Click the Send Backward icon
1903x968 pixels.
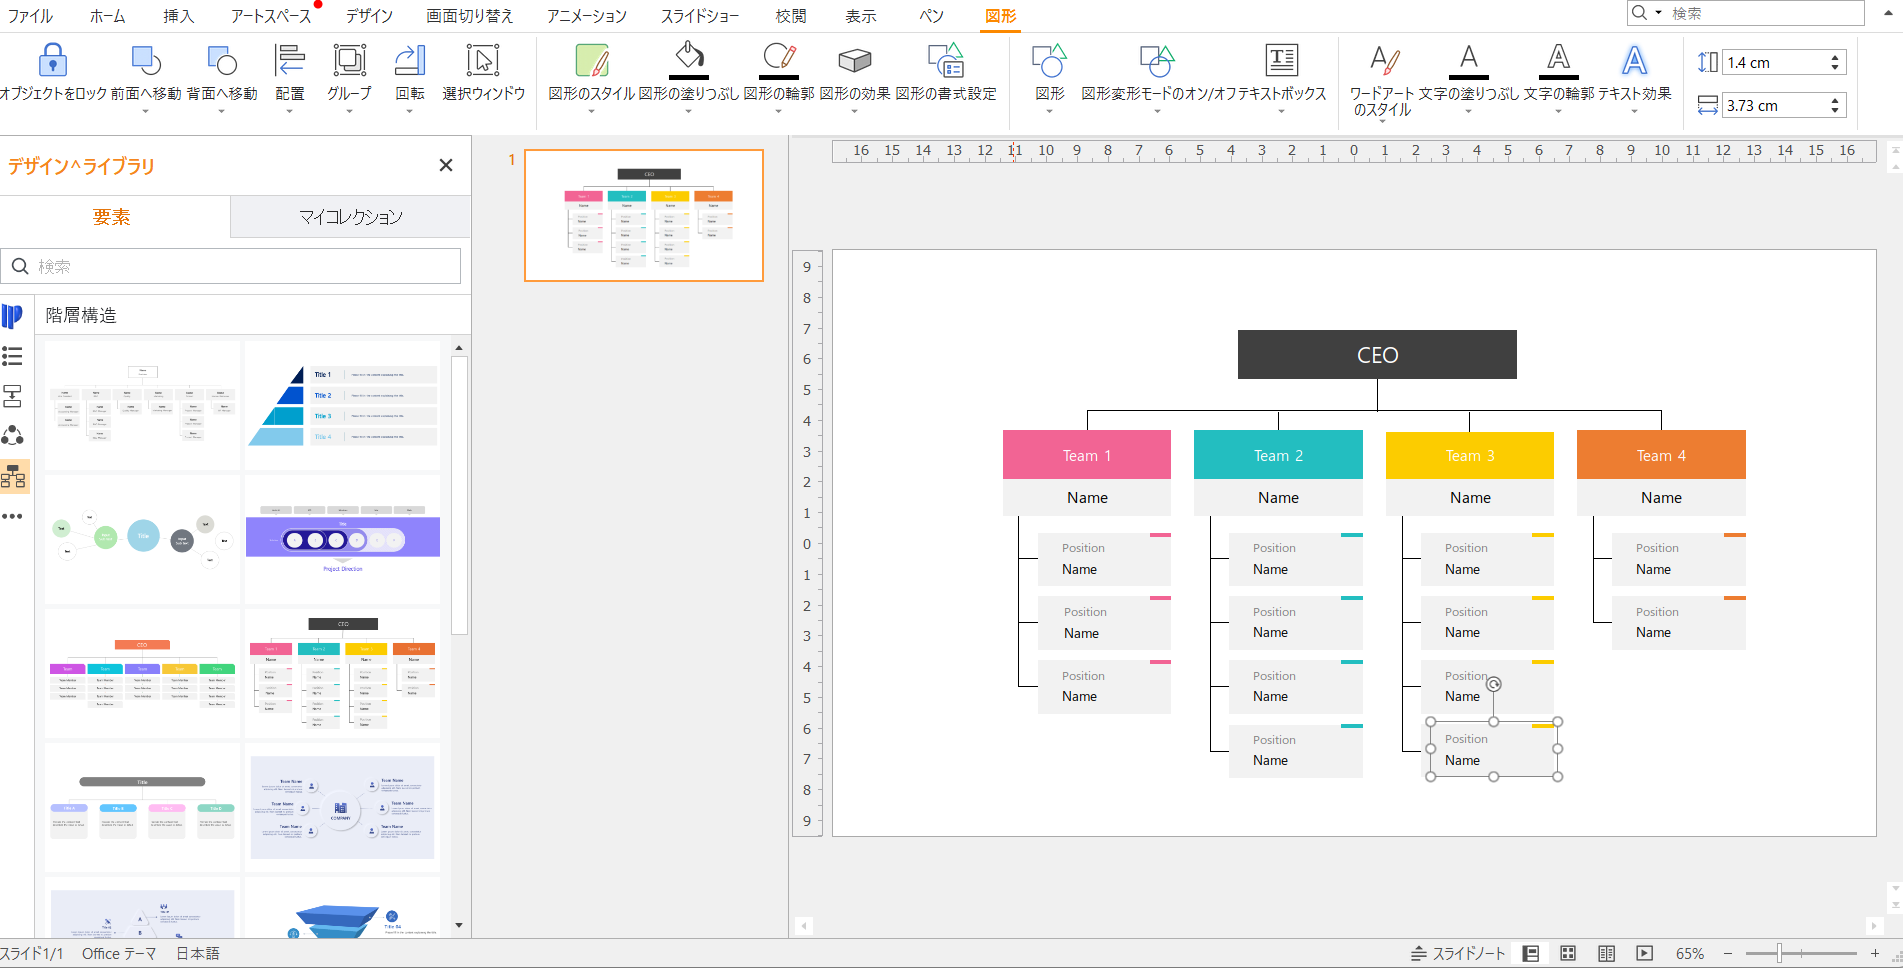[x=222, y=62]
